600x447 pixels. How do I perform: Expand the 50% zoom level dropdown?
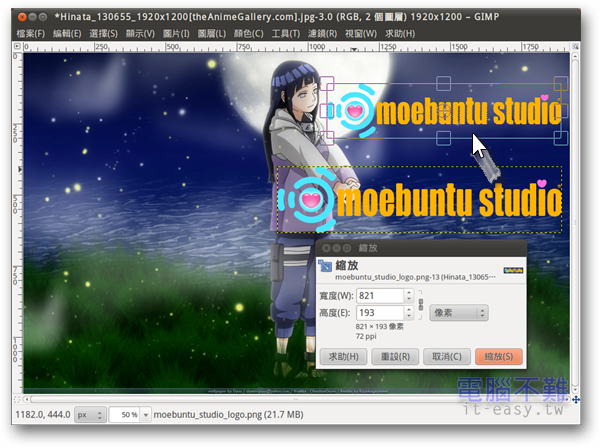point(145,414)
